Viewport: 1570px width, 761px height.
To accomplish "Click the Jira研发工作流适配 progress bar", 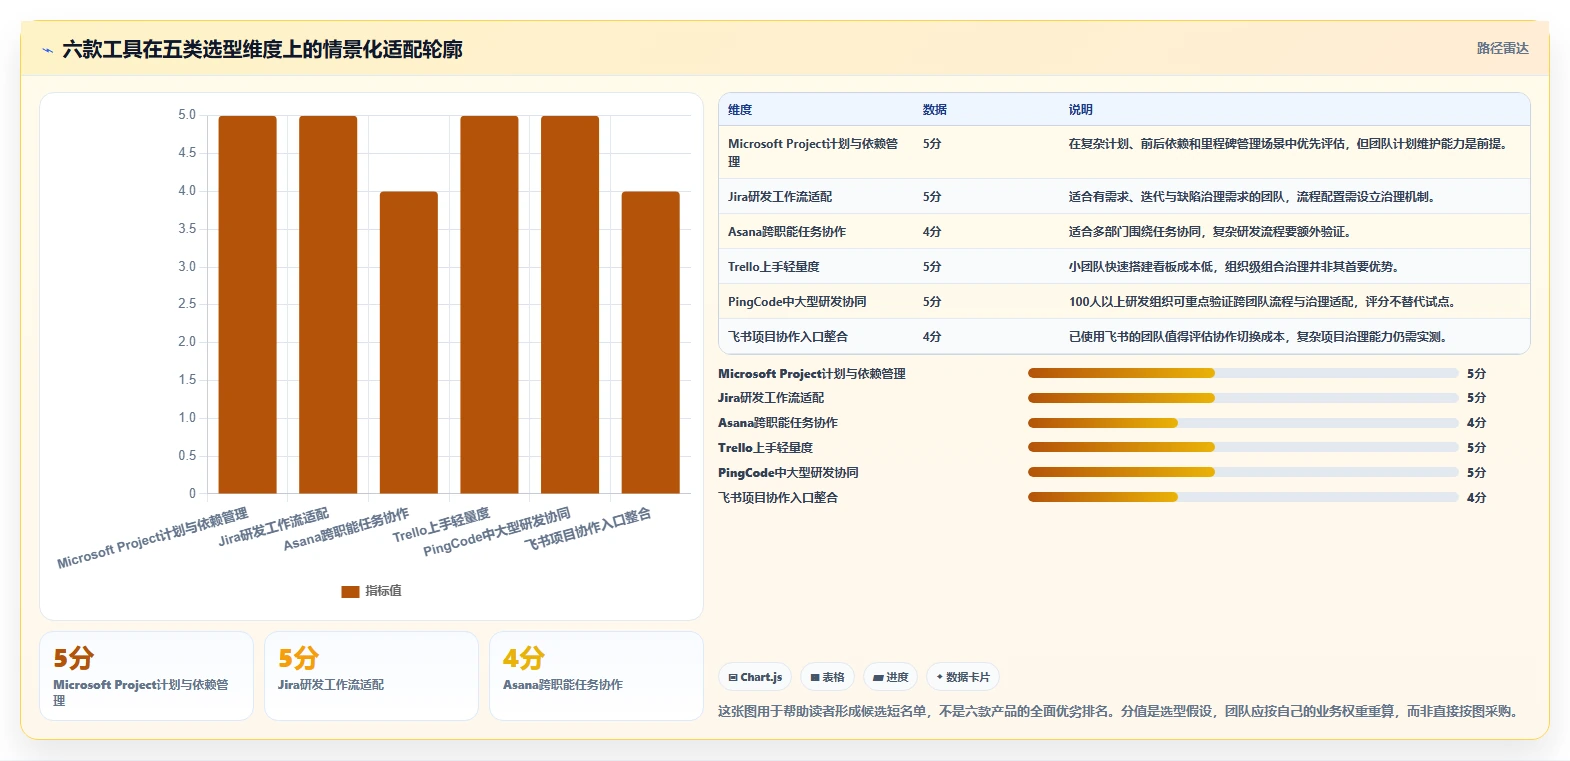I will click(1243, 398).
